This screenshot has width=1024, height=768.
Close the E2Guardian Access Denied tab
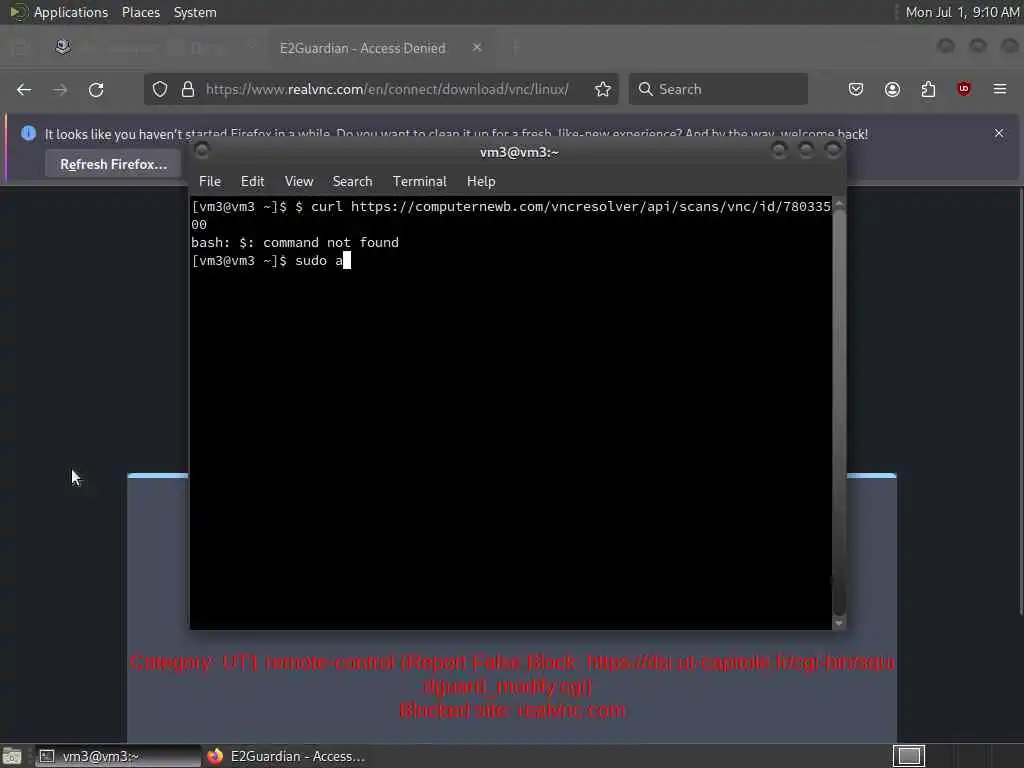point(477,48)
